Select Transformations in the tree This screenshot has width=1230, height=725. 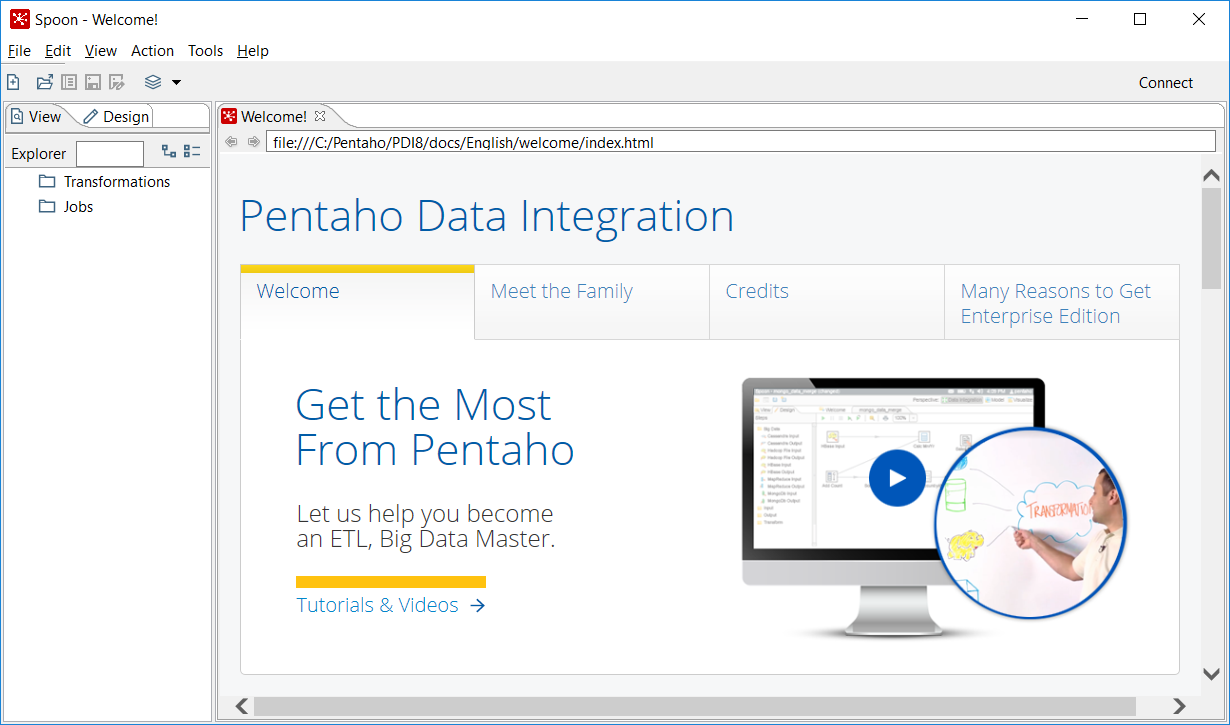coord(117,181)
